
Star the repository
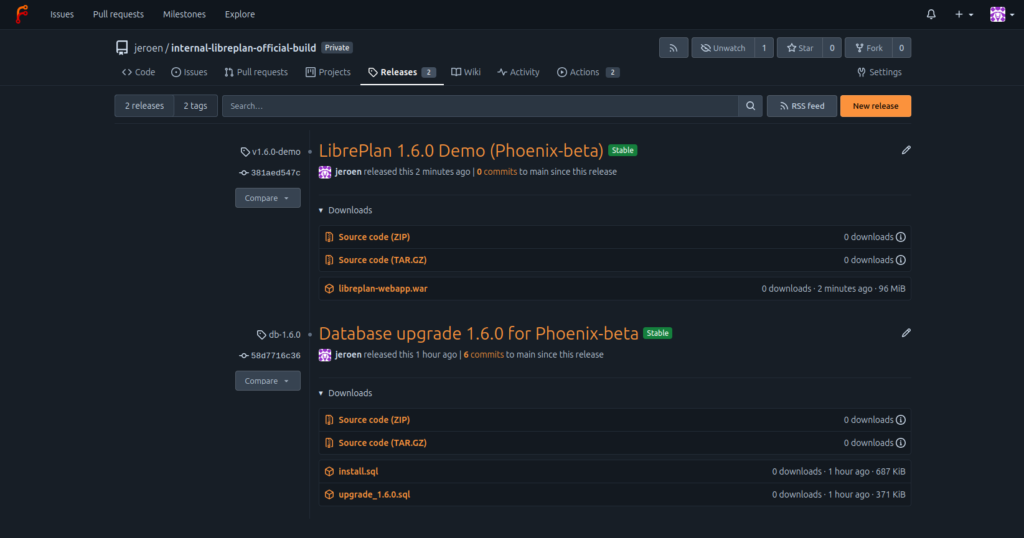point(798,48)
